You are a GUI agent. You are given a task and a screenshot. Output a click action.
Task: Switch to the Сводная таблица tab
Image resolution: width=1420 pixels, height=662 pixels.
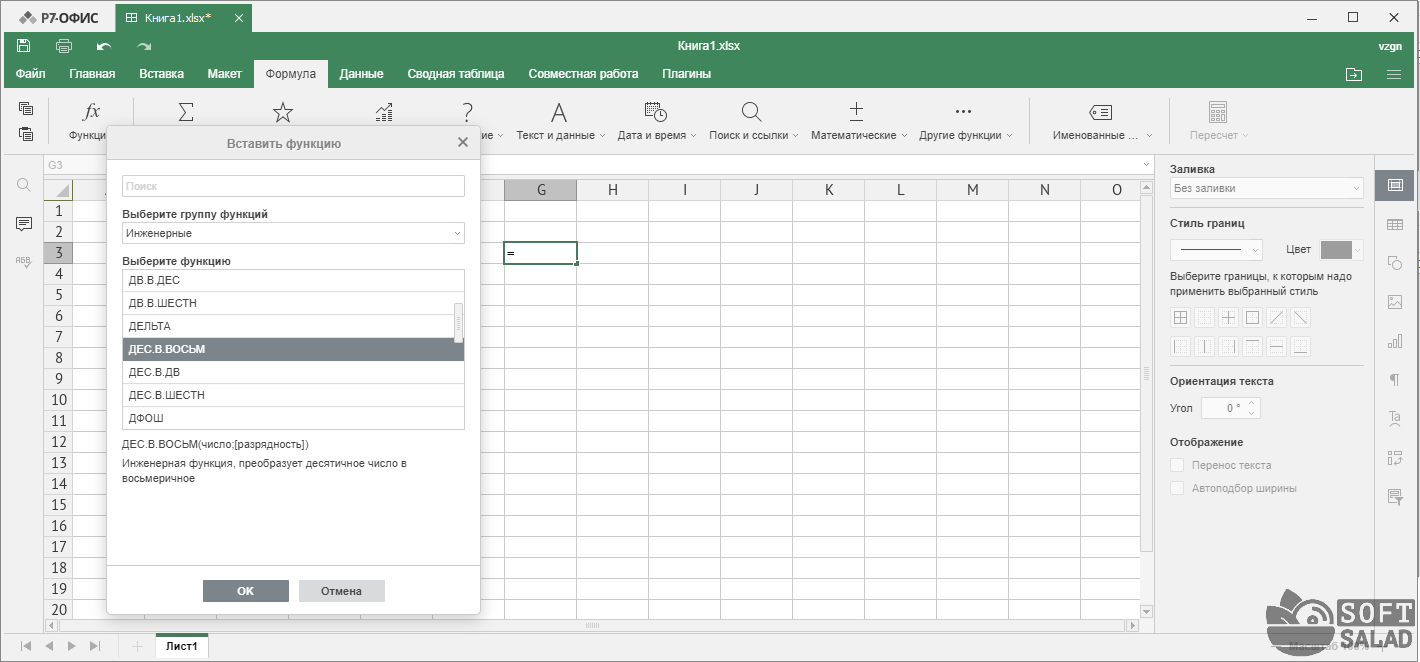(x=455, y=74)
